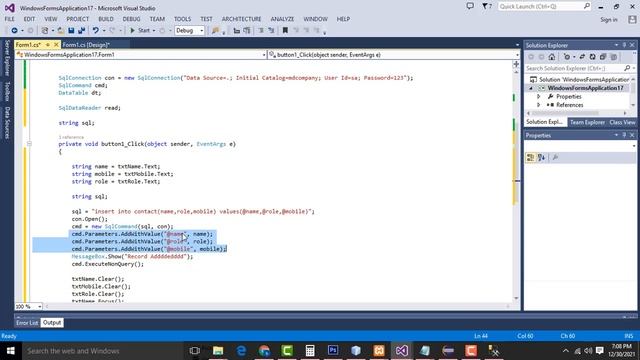Click the Comment out selected lines icon
The height and width of the screenshot is (360, 640).
[261, 31]
